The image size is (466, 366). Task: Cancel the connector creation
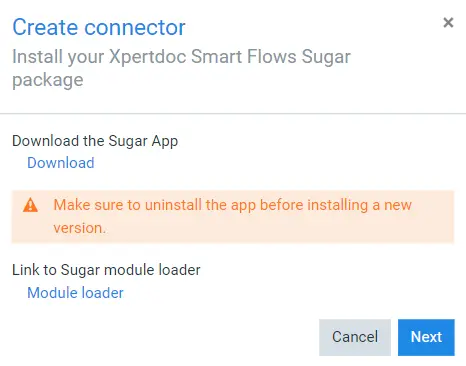(355, 337)
